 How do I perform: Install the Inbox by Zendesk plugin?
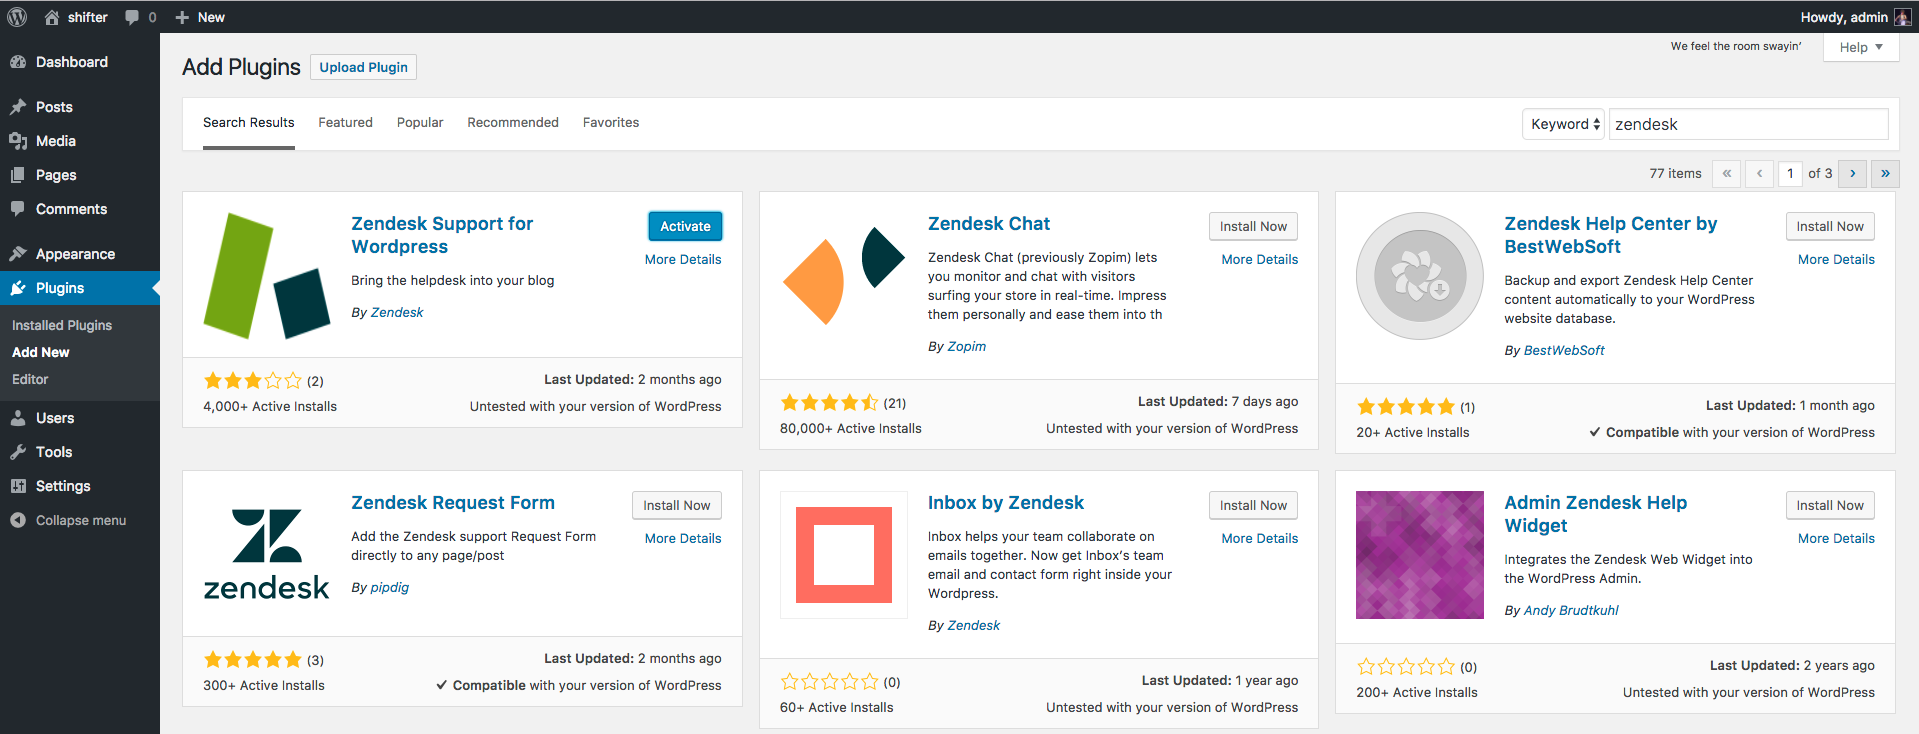point(1253,505)
